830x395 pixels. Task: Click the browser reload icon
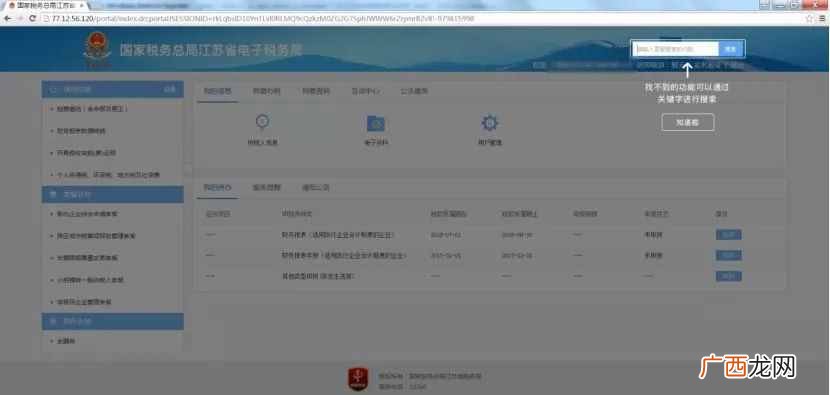[33, 18]
